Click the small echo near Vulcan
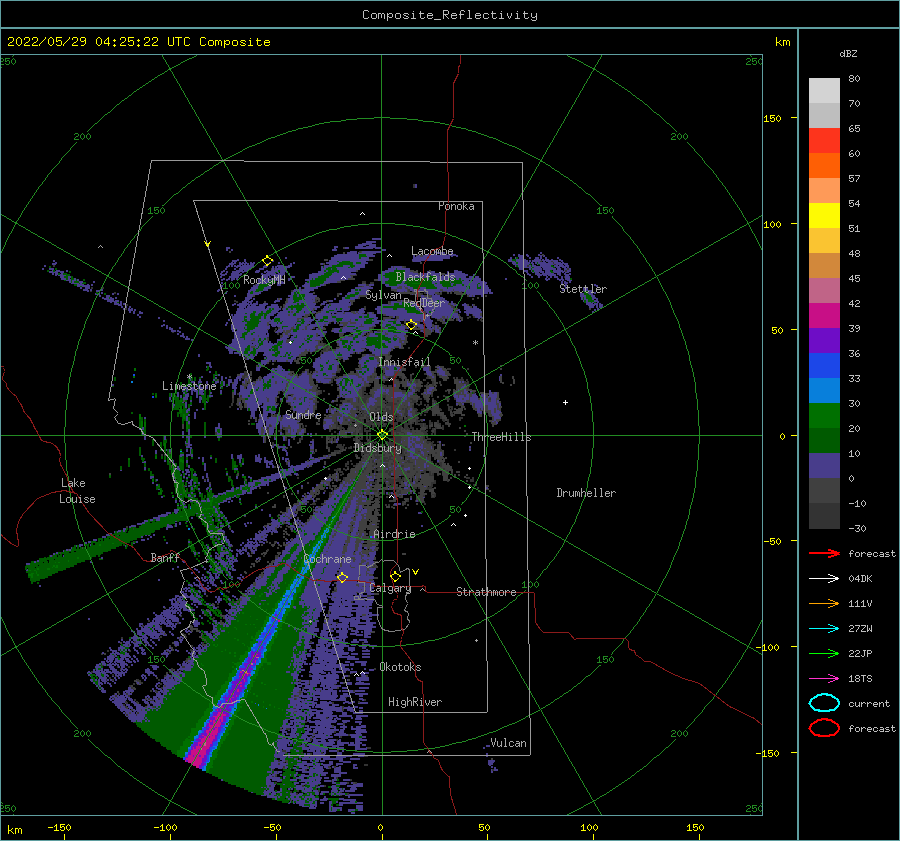Viewport: 900px width, 841px height. click(x=491, y=765)
